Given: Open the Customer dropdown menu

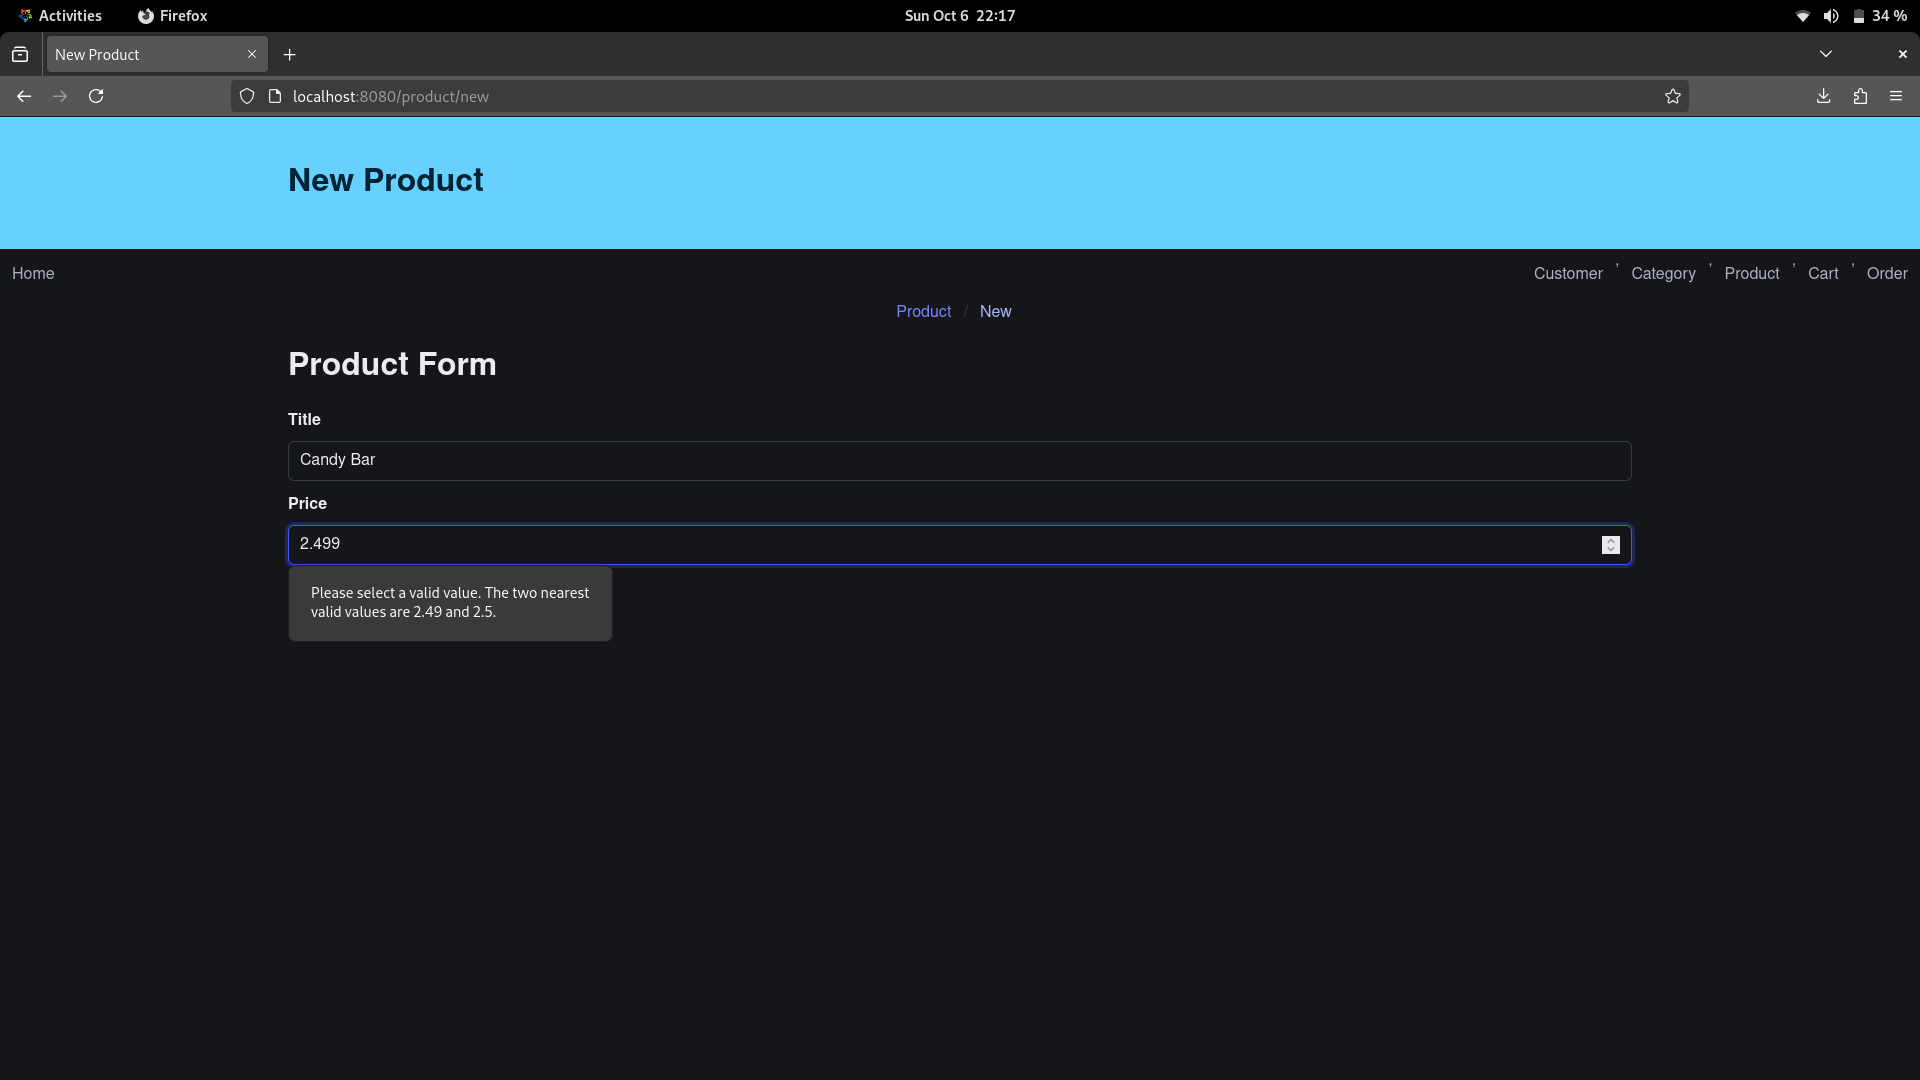Looking at the screenshot, I should coord(1568,273).
